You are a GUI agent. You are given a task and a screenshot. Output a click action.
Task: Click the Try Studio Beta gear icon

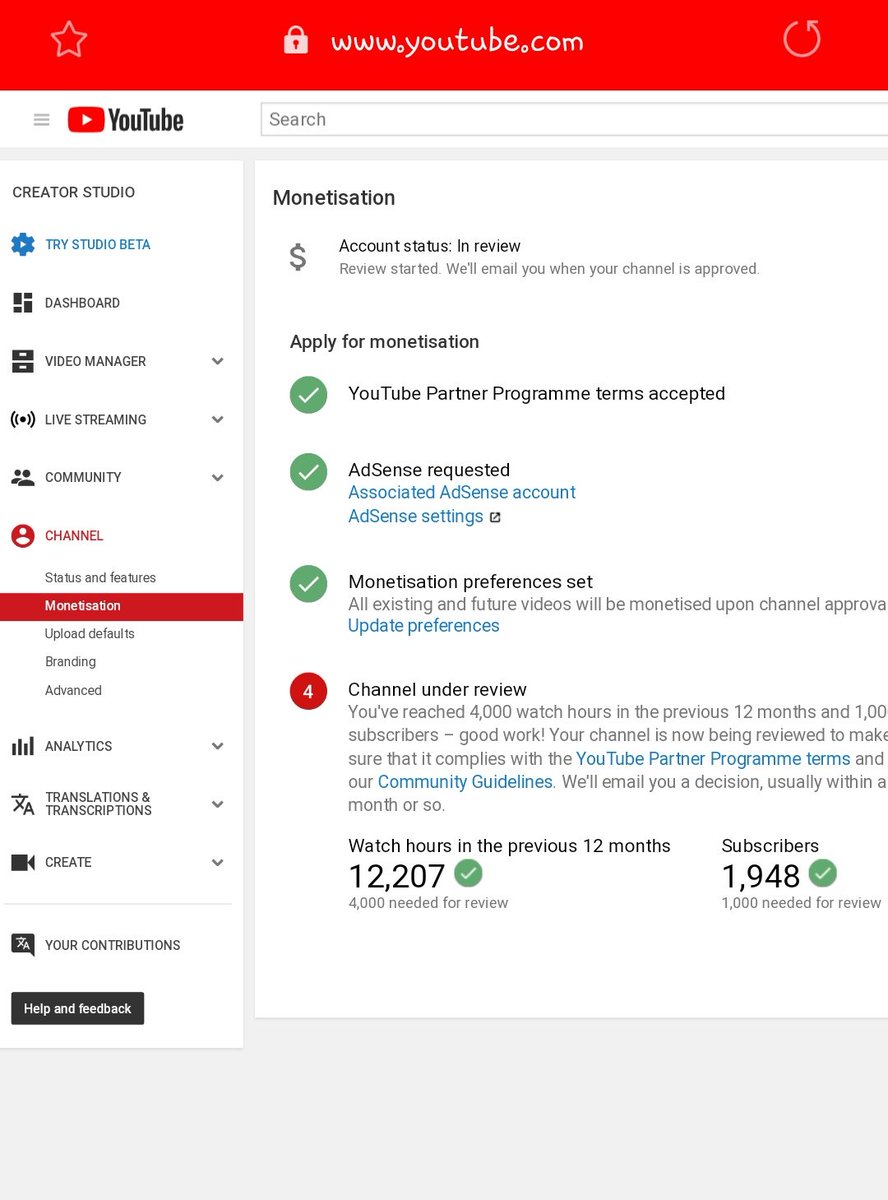(x=23, y=244)
